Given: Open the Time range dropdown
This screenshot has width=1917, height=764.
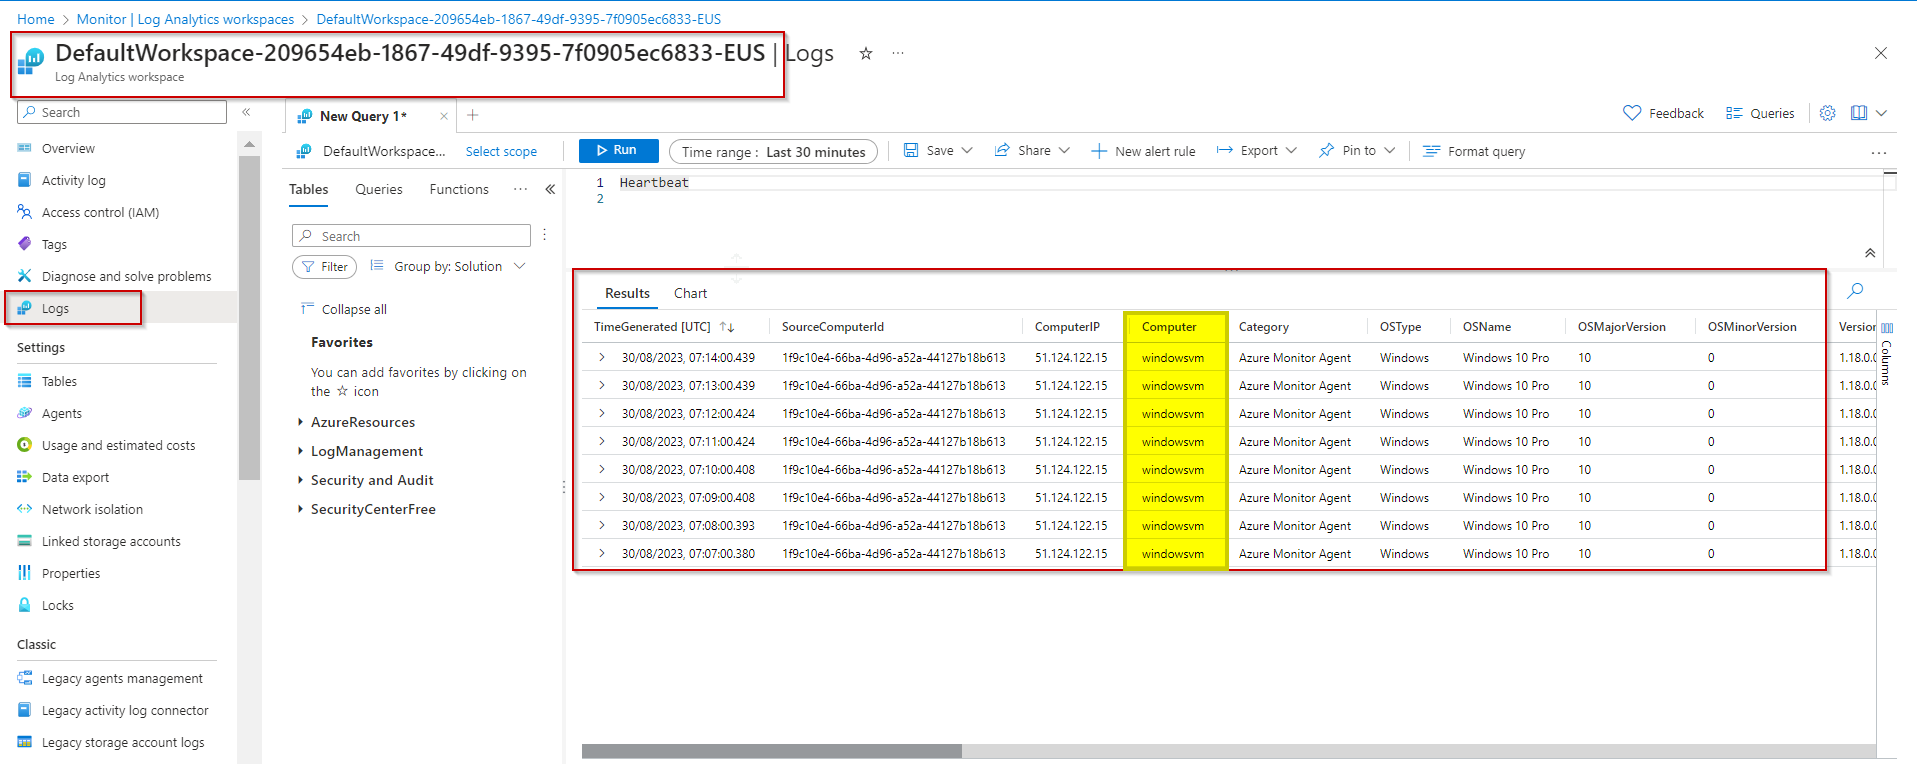Looking at the screenshot, I should click(x=774, y=152).
